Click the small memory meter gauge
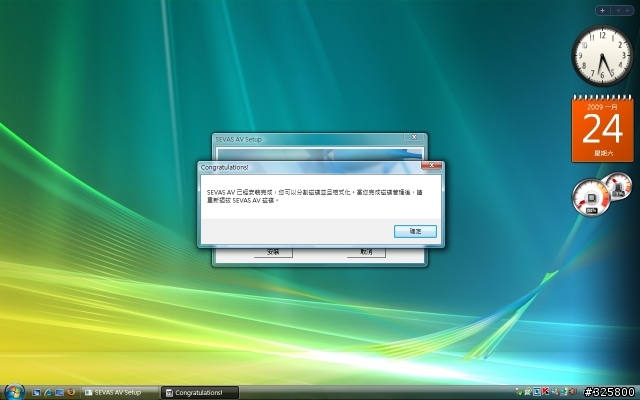This screenshot has height=400, width=640. 618,186
